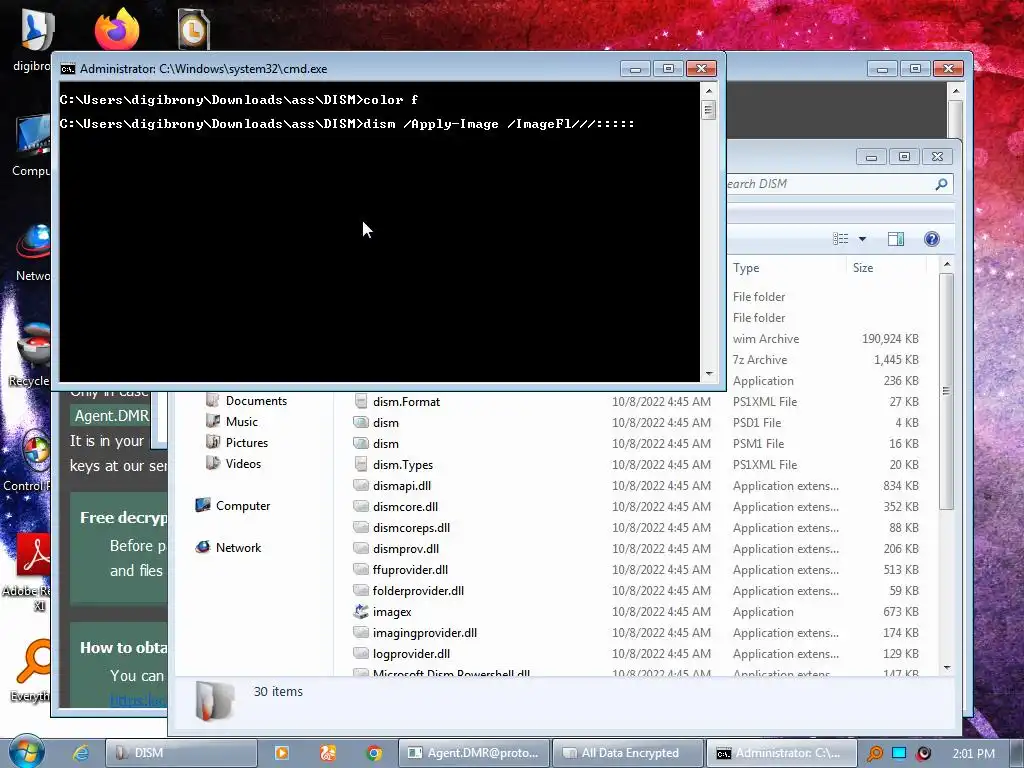Switch to Administrator cmd taskbar button
The height and width of the screenshot is (768, 1024).
pyautogui.click(x=781, y=753)
